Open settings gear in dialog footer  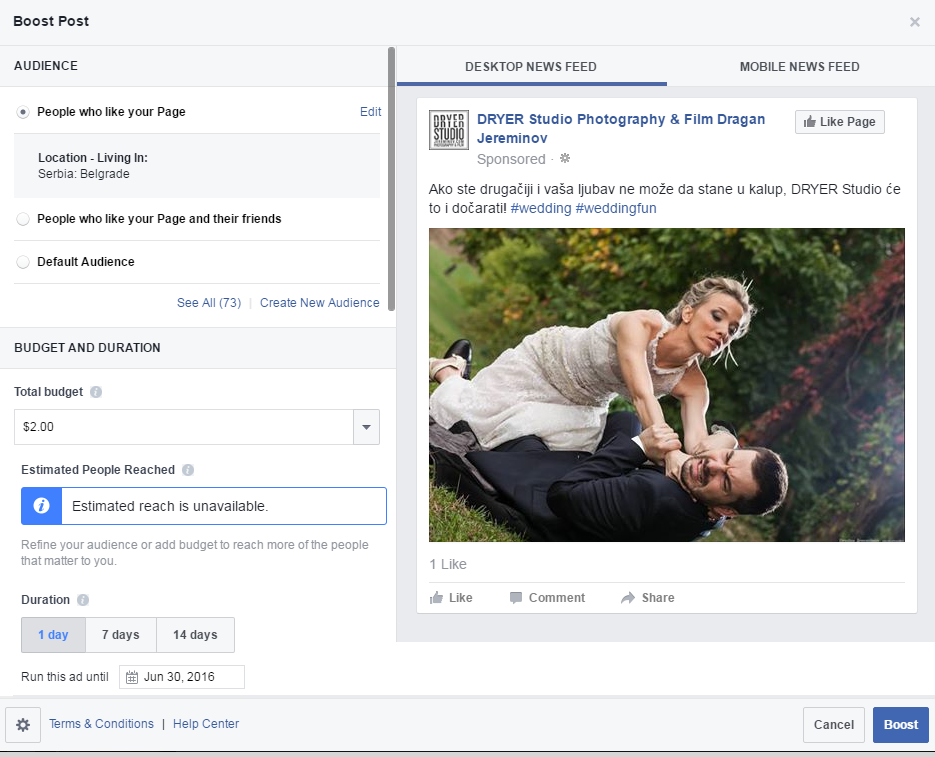click(x=23, y=725)
